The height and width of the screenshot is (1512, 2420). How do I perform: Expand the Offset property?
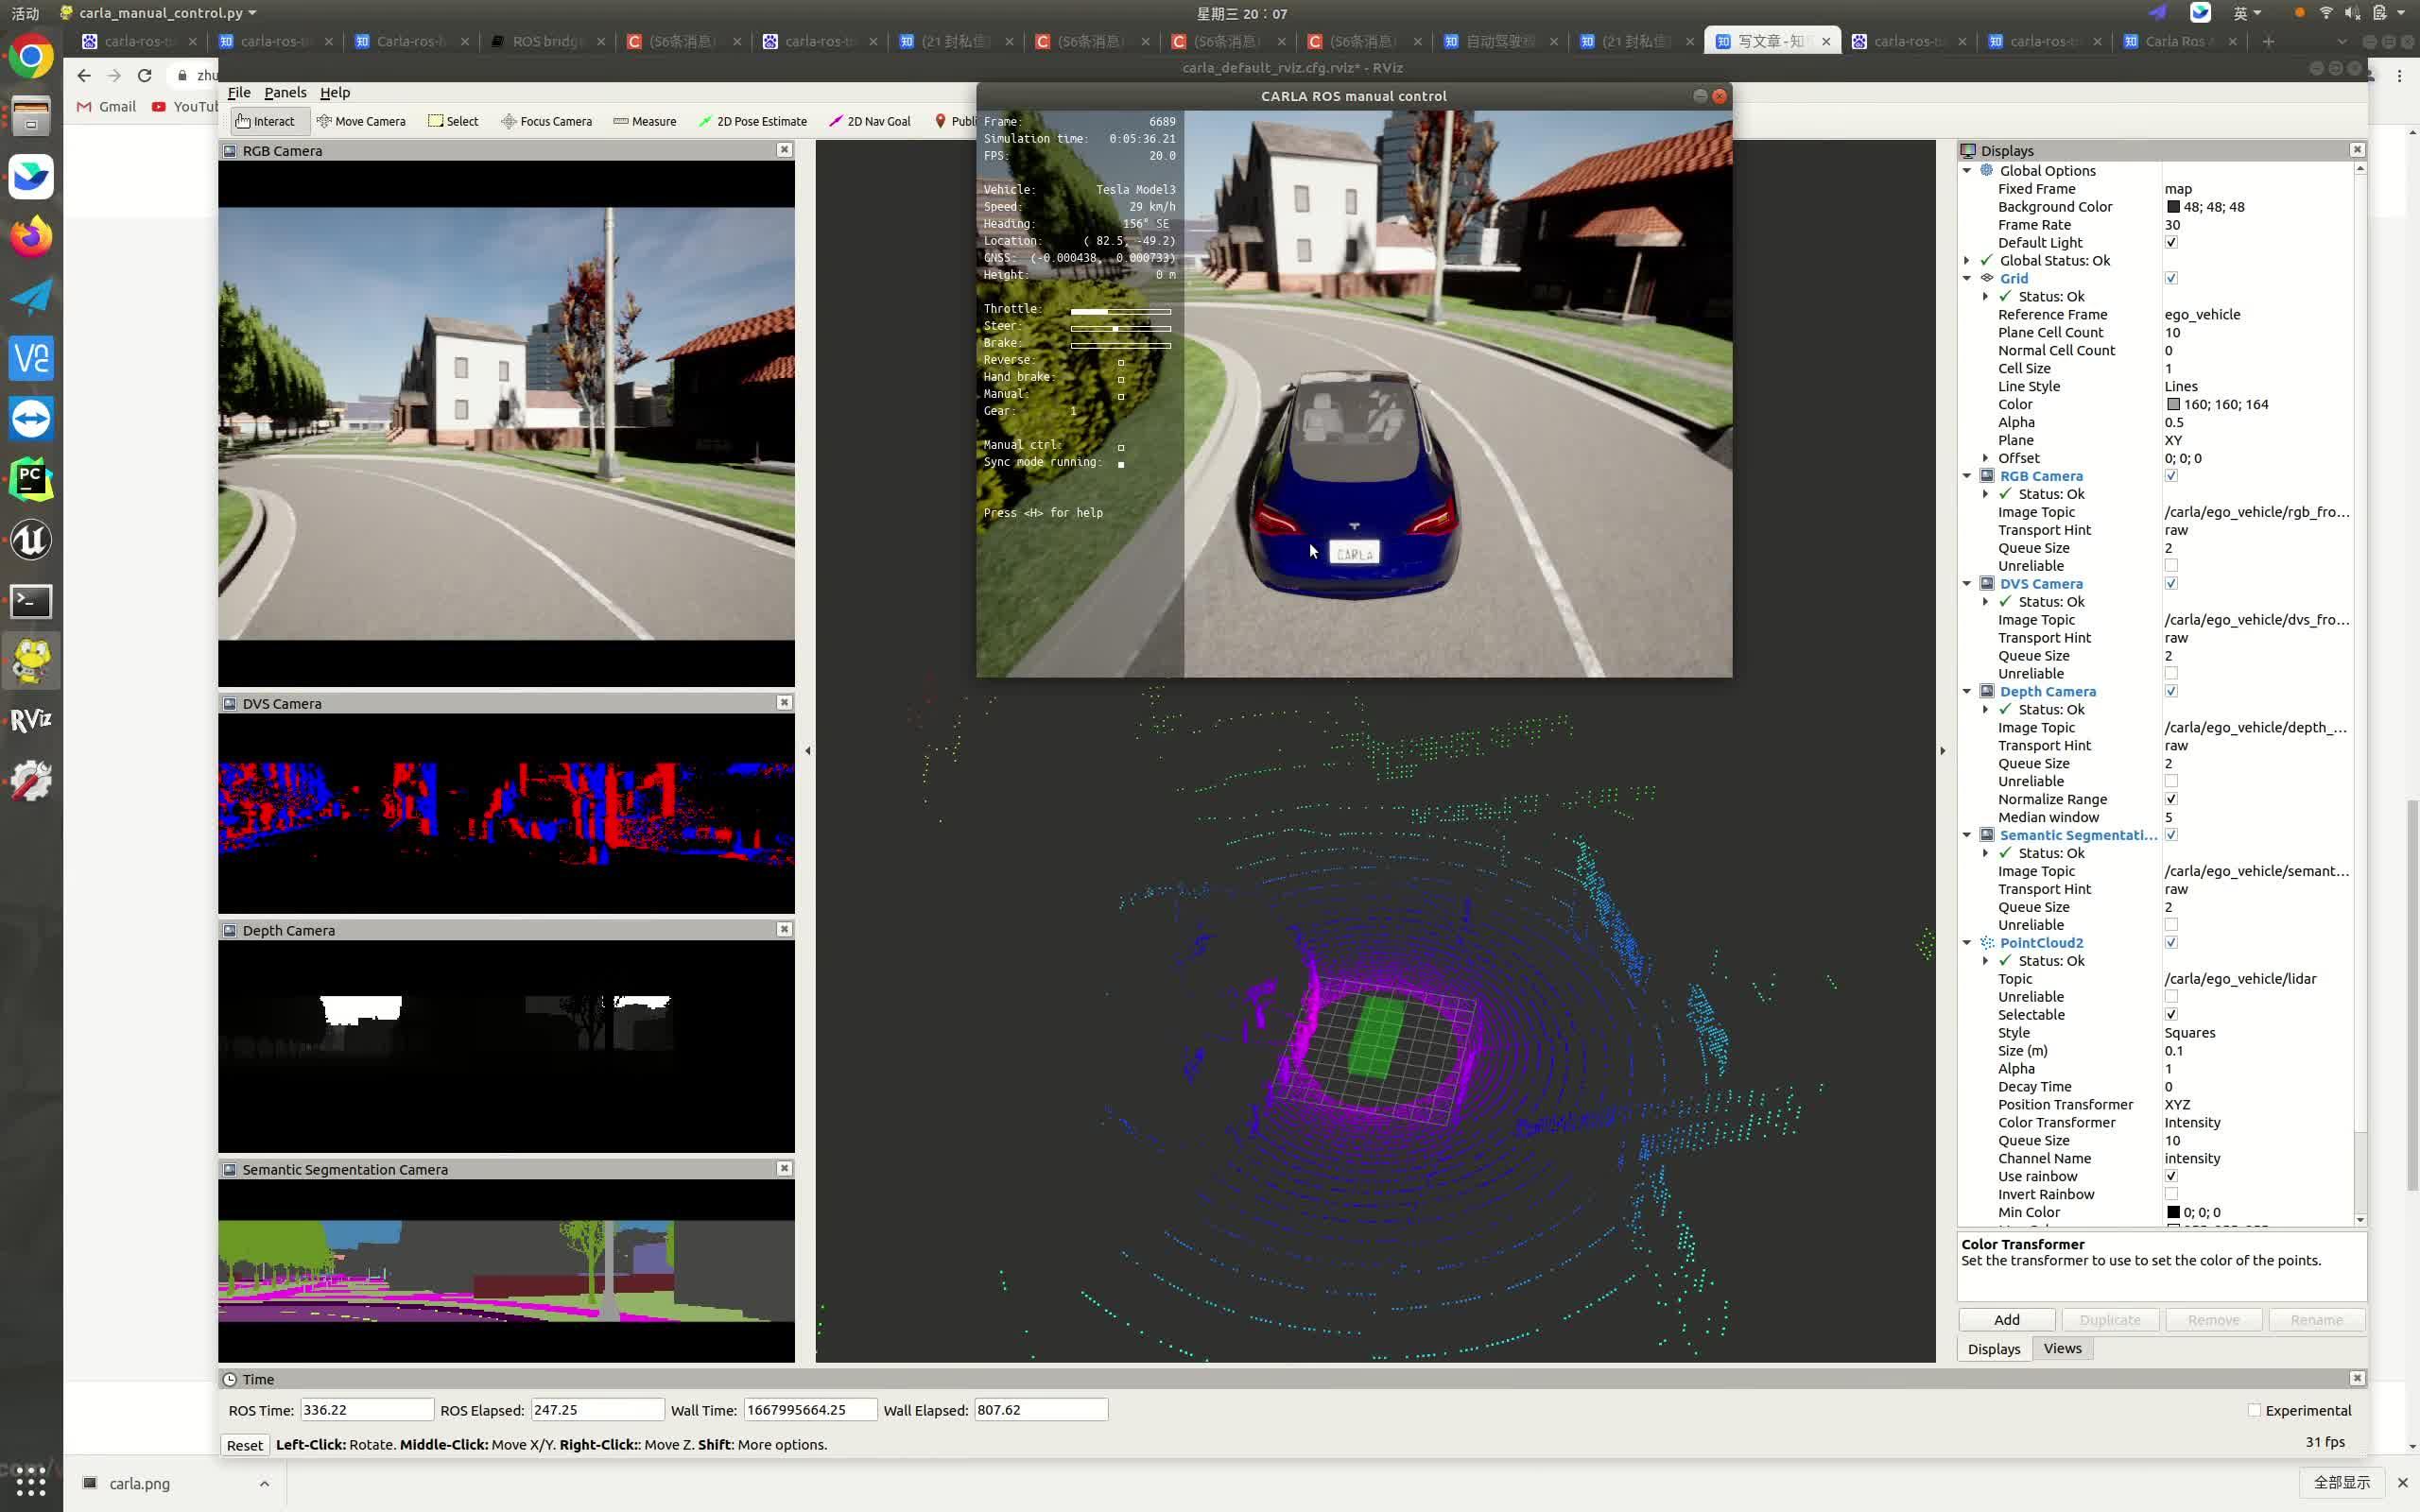click(x=1986, y=458)
